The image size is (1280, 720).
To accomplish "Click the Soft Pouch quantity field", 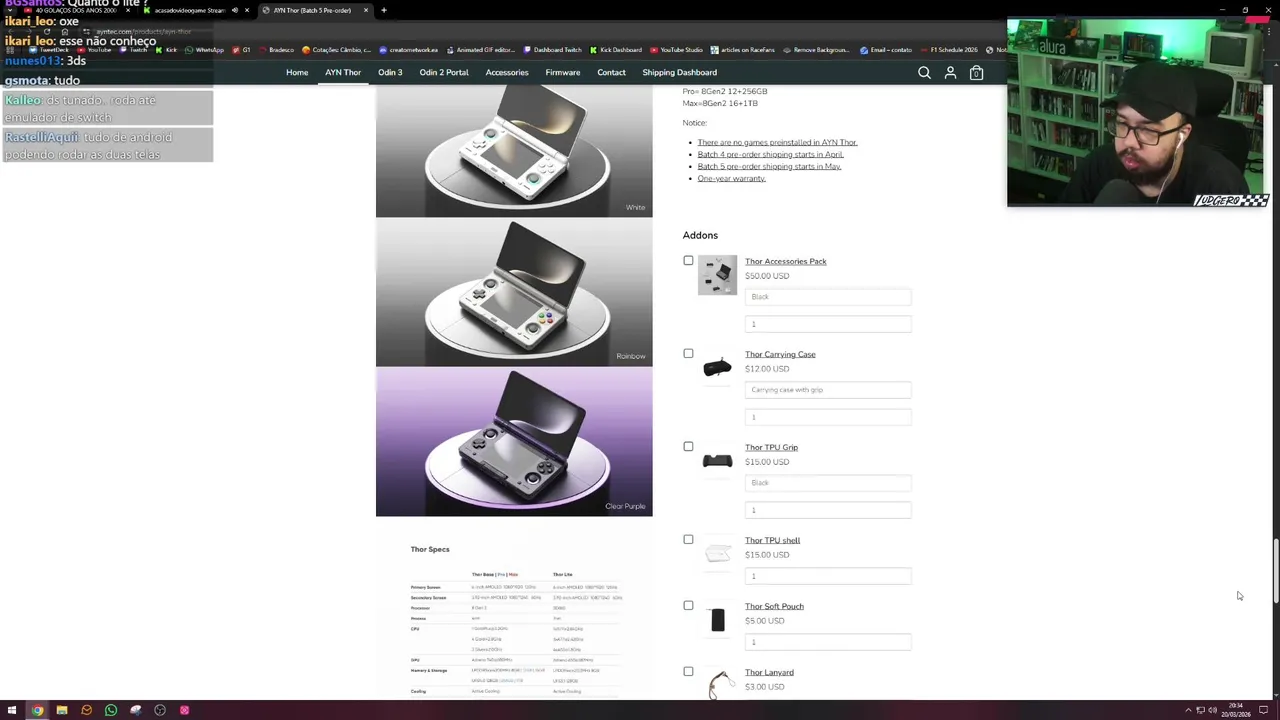I will pyautogui.click(x=828, y=642).
